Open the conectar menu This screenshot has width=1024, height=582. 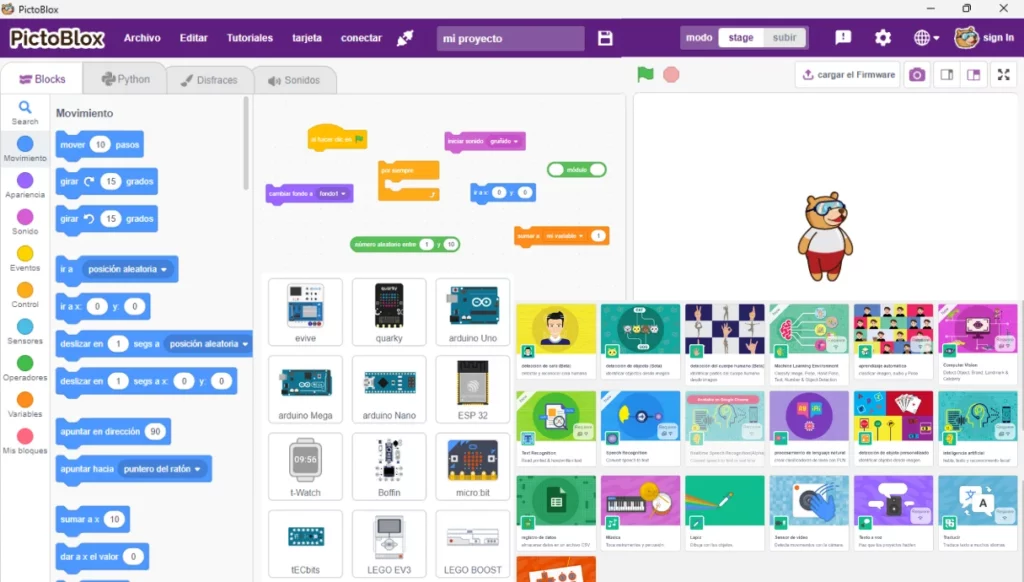(x=361, y=38)
